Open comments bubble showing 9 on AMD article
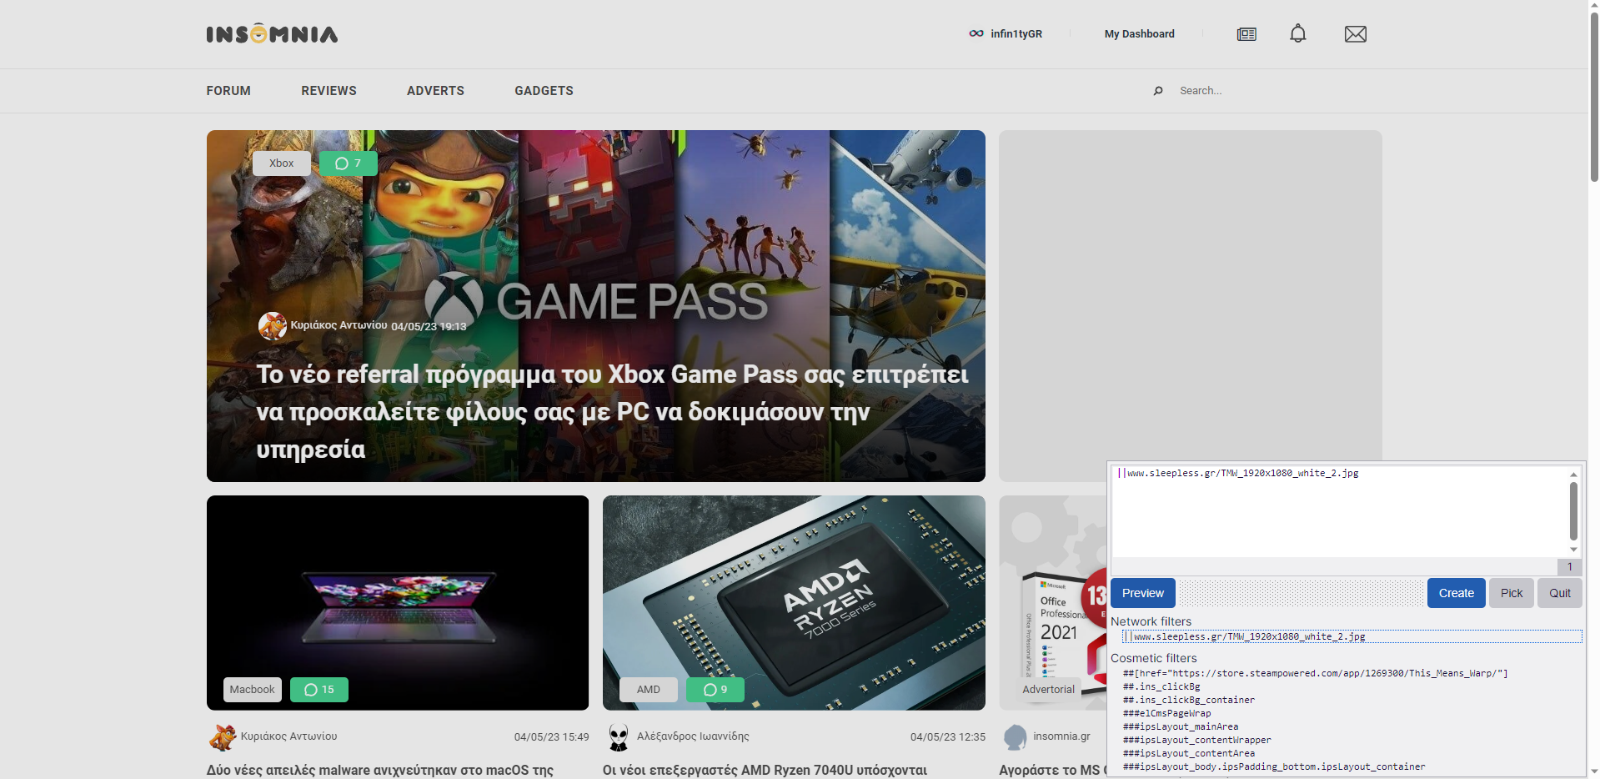The height and width of the screenshot is (779, 1600). [715, 690]
